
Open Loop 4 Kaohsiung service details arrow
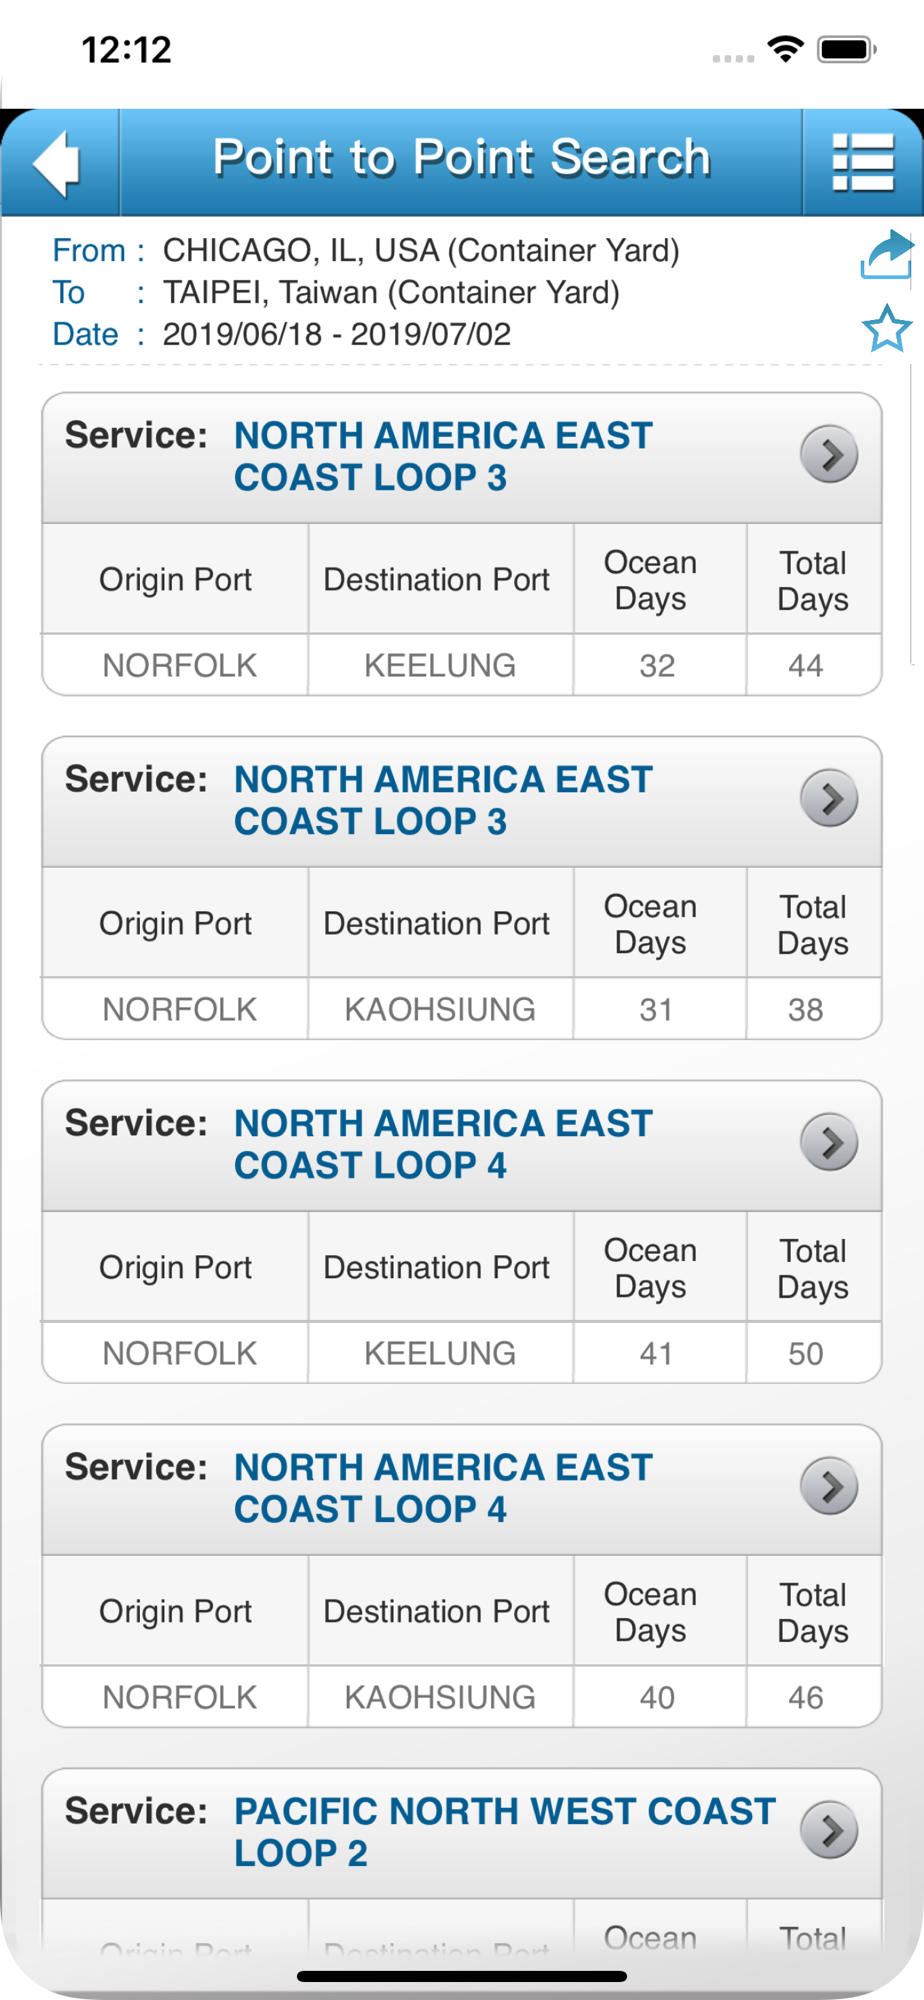pyautogui.click(x=829, y=1487)
